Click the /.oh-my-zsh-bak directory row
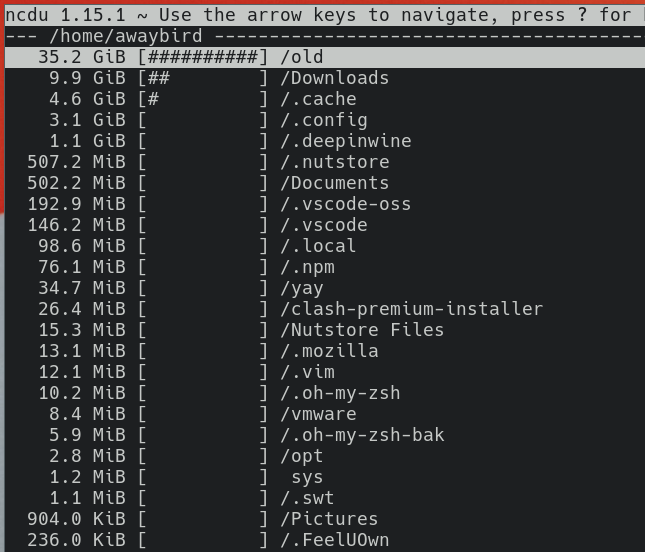The width and height of the screenshot is (645, 552). point(325,434)
